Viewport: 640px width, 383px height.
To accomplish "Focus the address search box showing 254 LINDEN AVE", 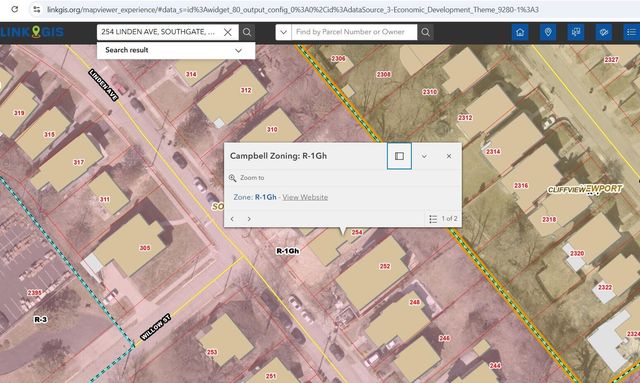I will (x=159, y=32).
